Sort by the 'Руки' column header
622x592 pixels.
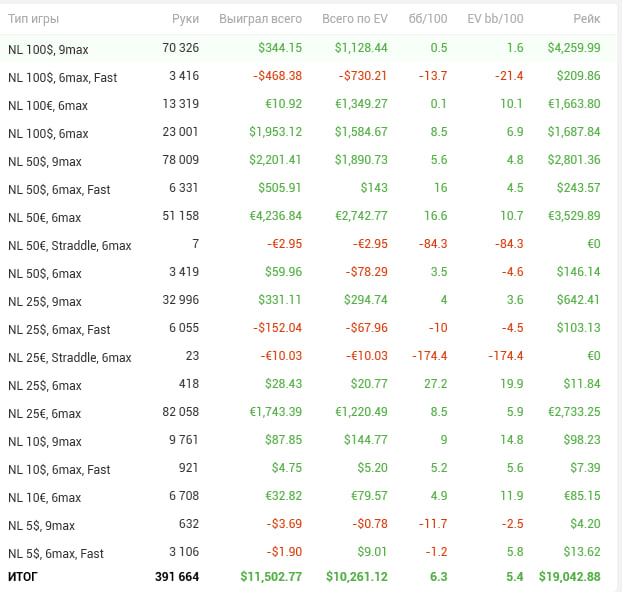point(185,19)
